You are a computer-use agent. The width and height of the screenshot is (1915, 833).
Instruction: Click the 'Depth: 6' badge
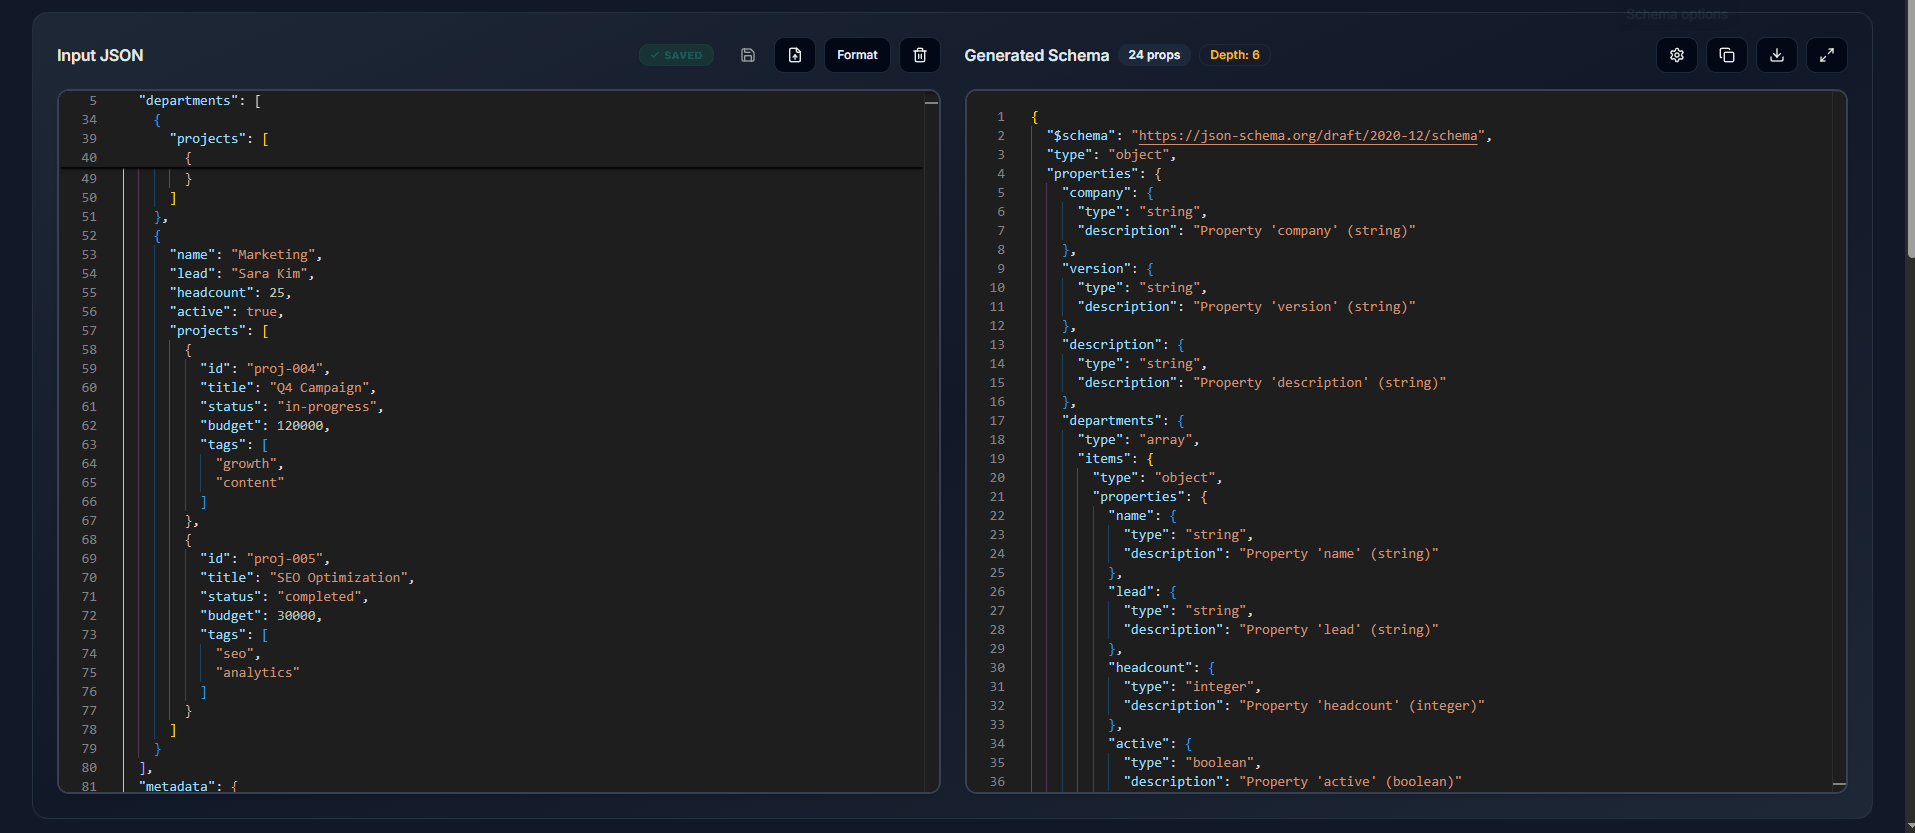click(1235, 55)
